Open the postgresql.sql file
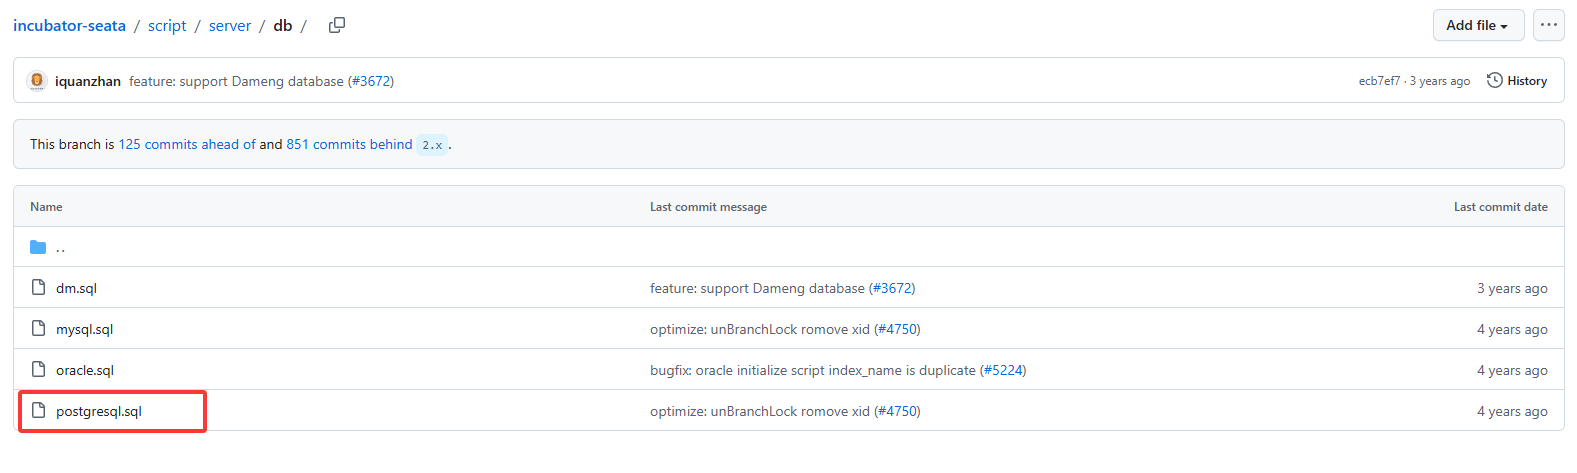 click(99, 411)
